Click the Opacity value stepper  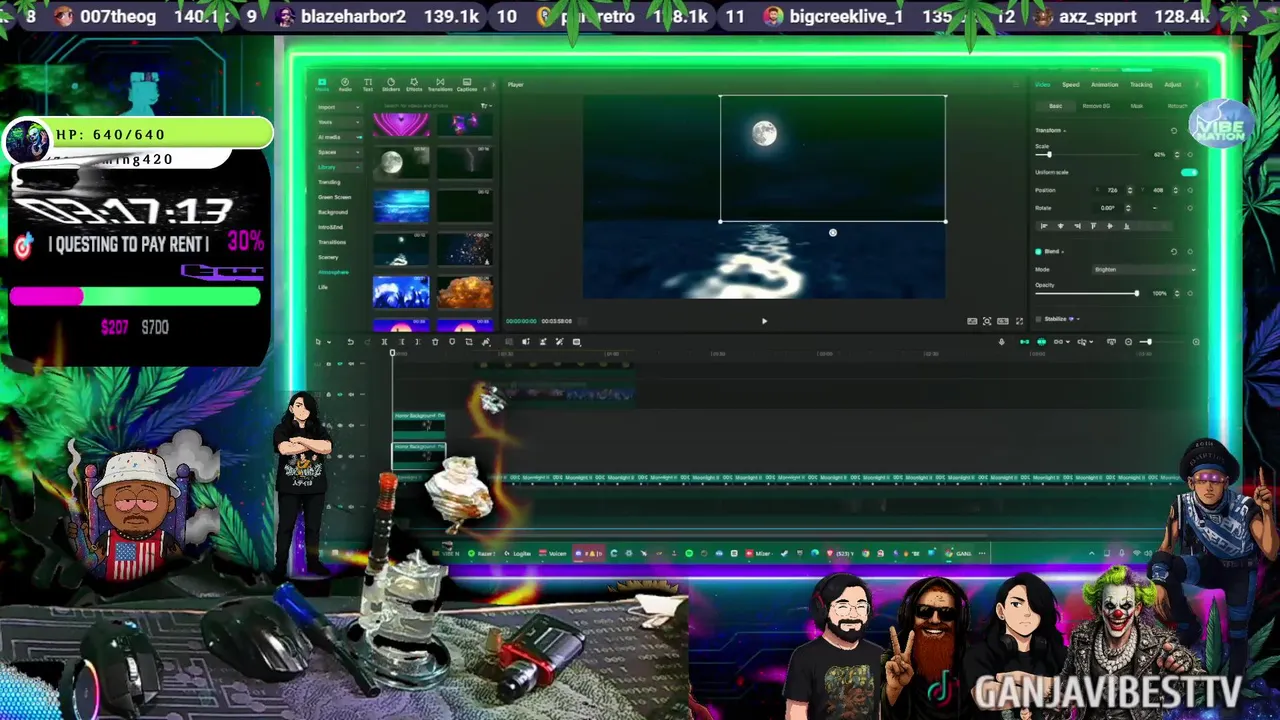[1177, 293]
